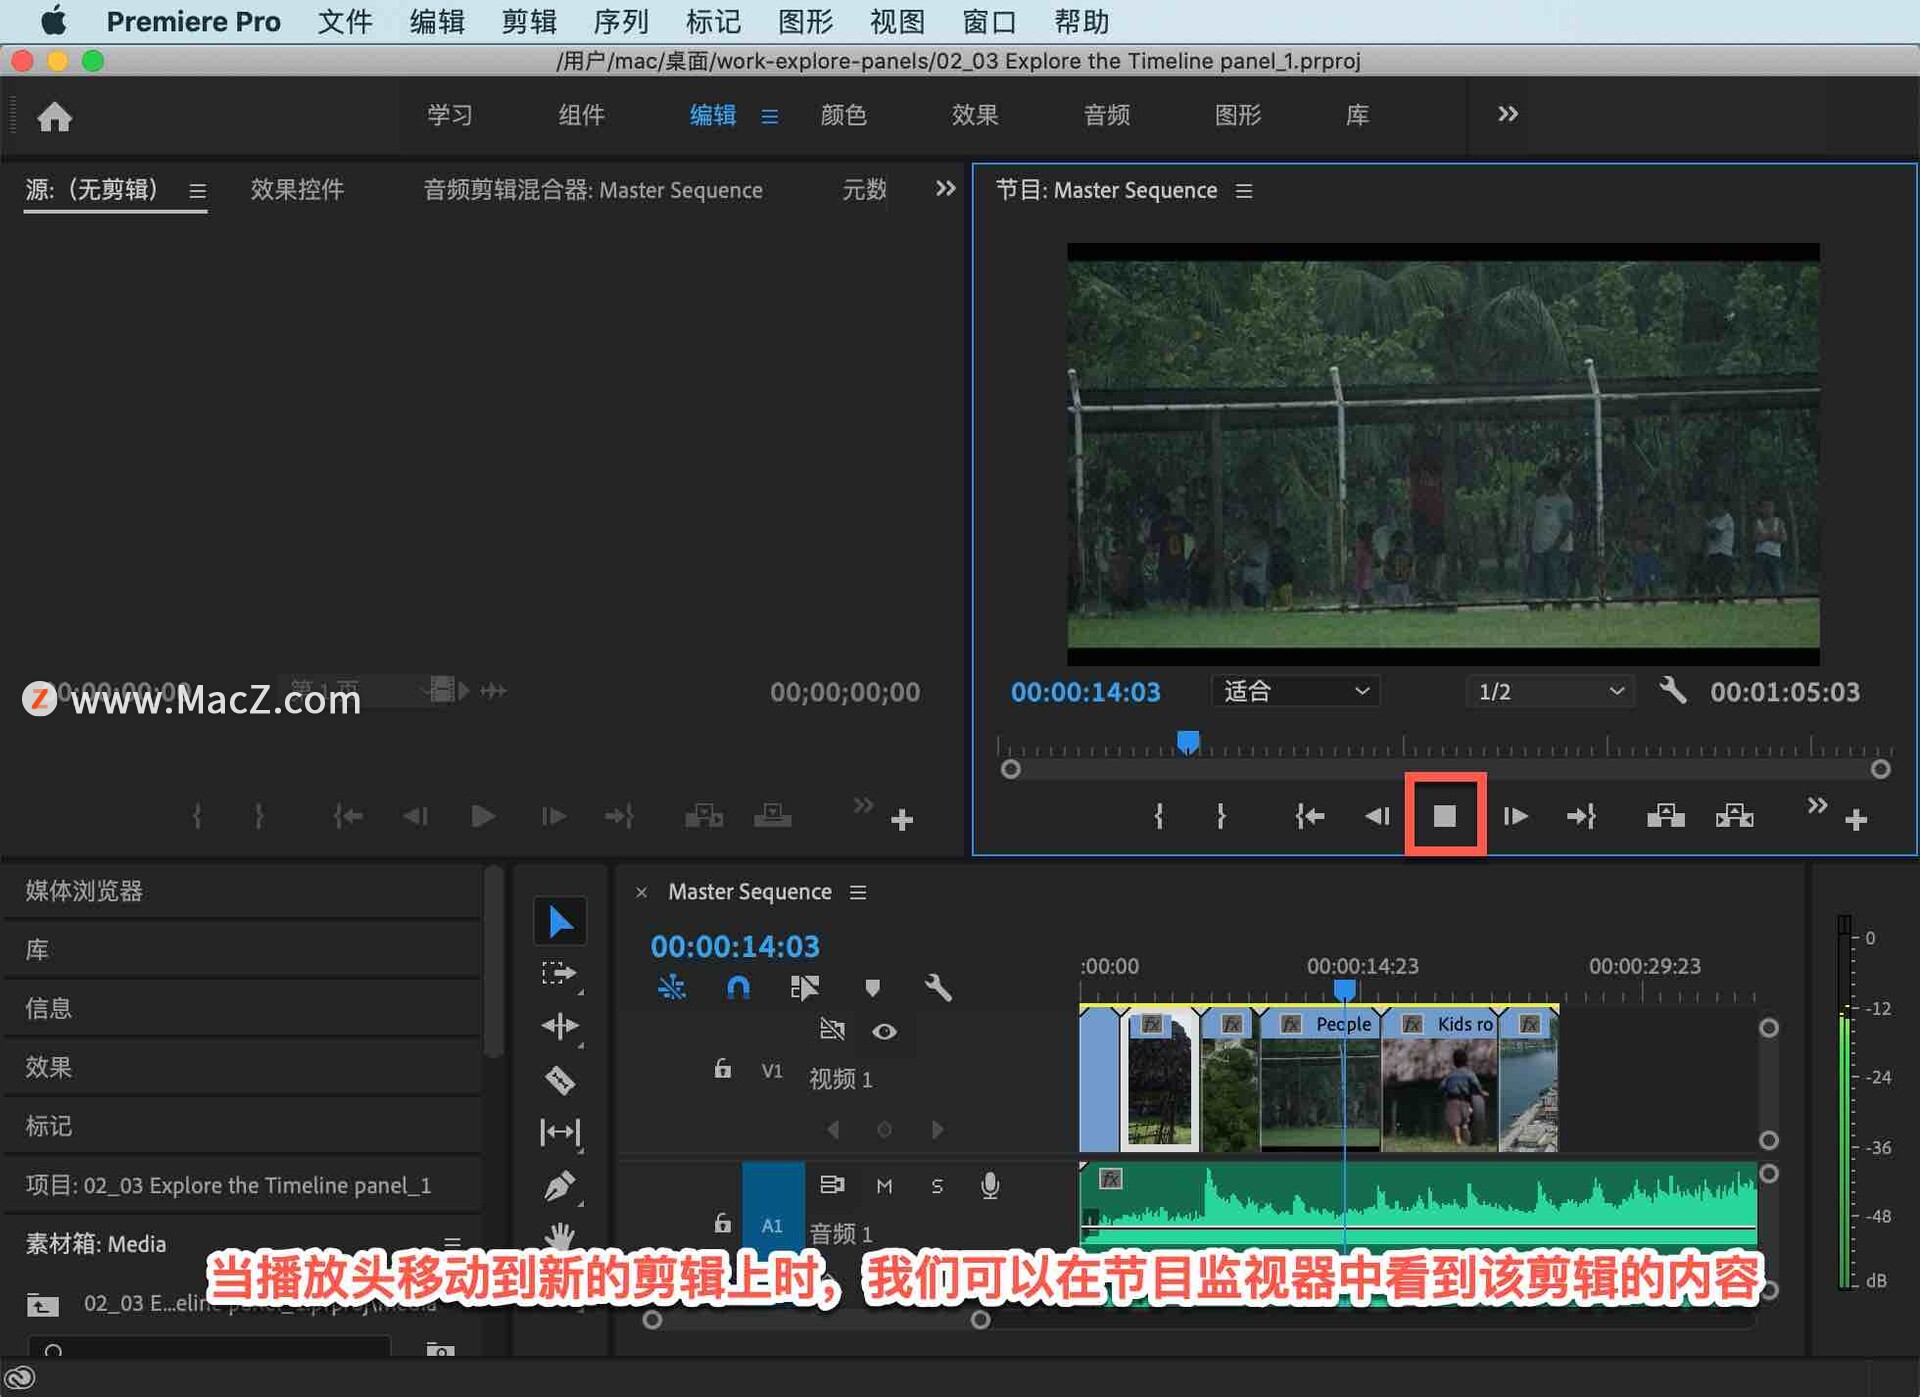
Task: Expand more workspaces chevron
Action: pos(1508,114)
